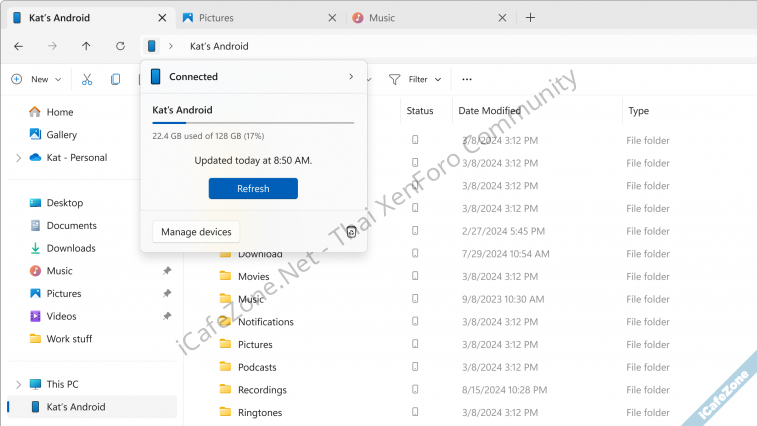Image resolution: width=757 pixels, height=426 pixels.
Task: Navigate up one folder level
Action: pos(86,46)
